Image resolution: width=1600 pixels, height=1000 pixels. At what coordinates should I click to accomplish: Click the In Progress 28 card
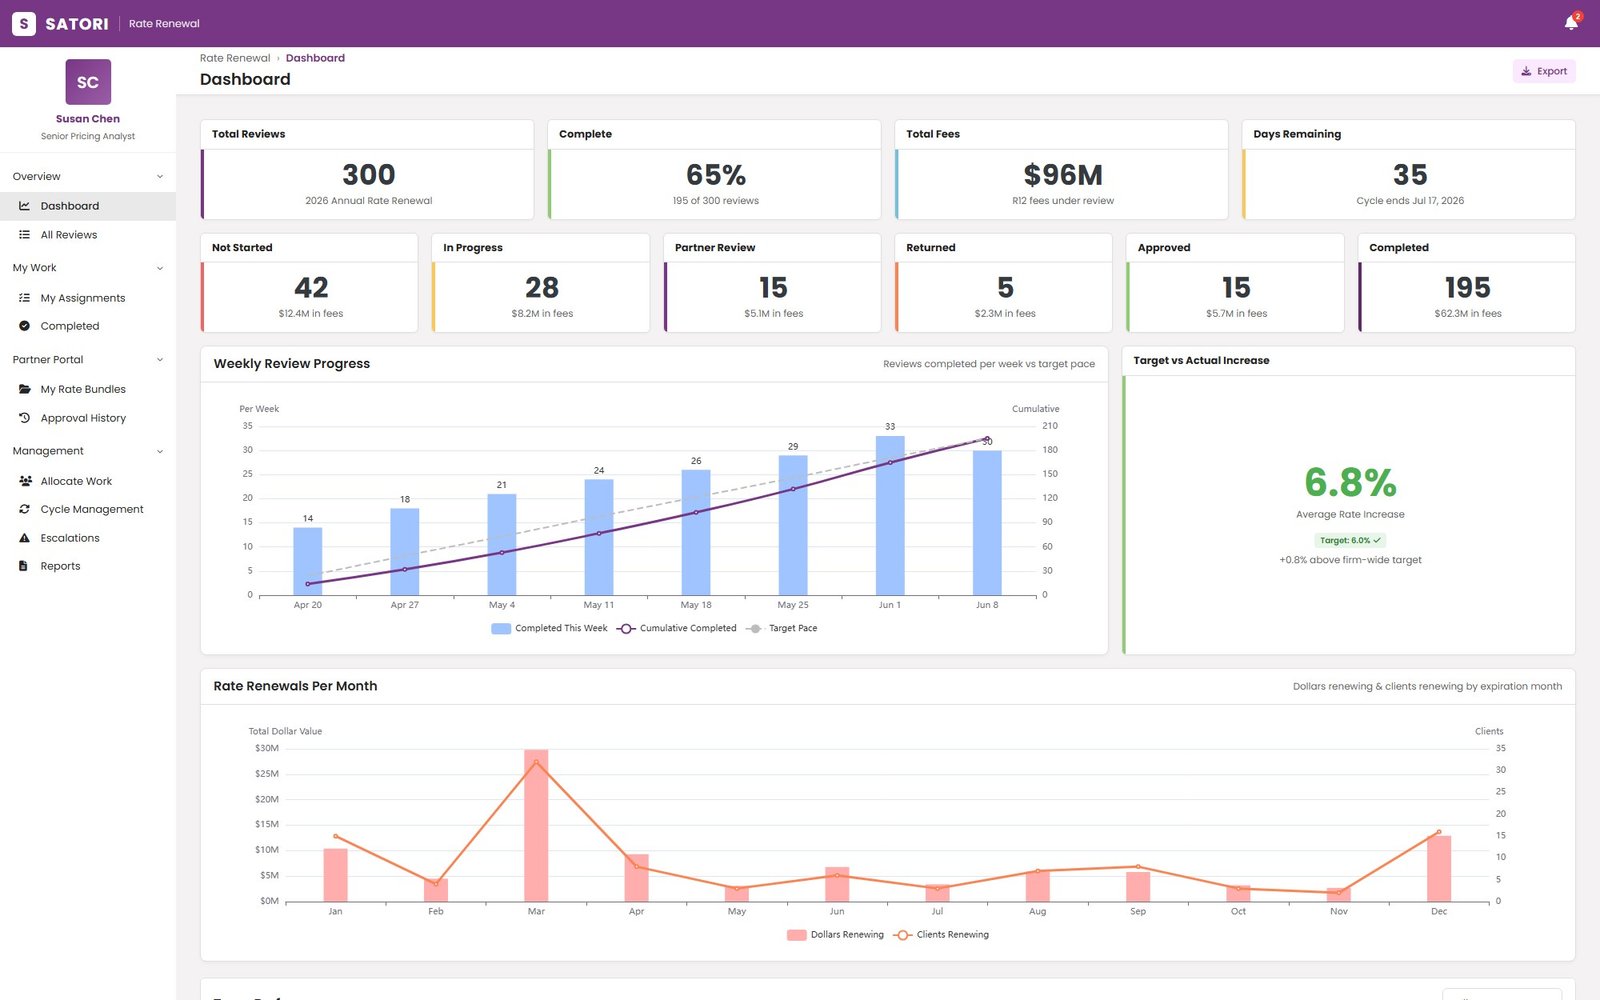click(x=541, y=283)
